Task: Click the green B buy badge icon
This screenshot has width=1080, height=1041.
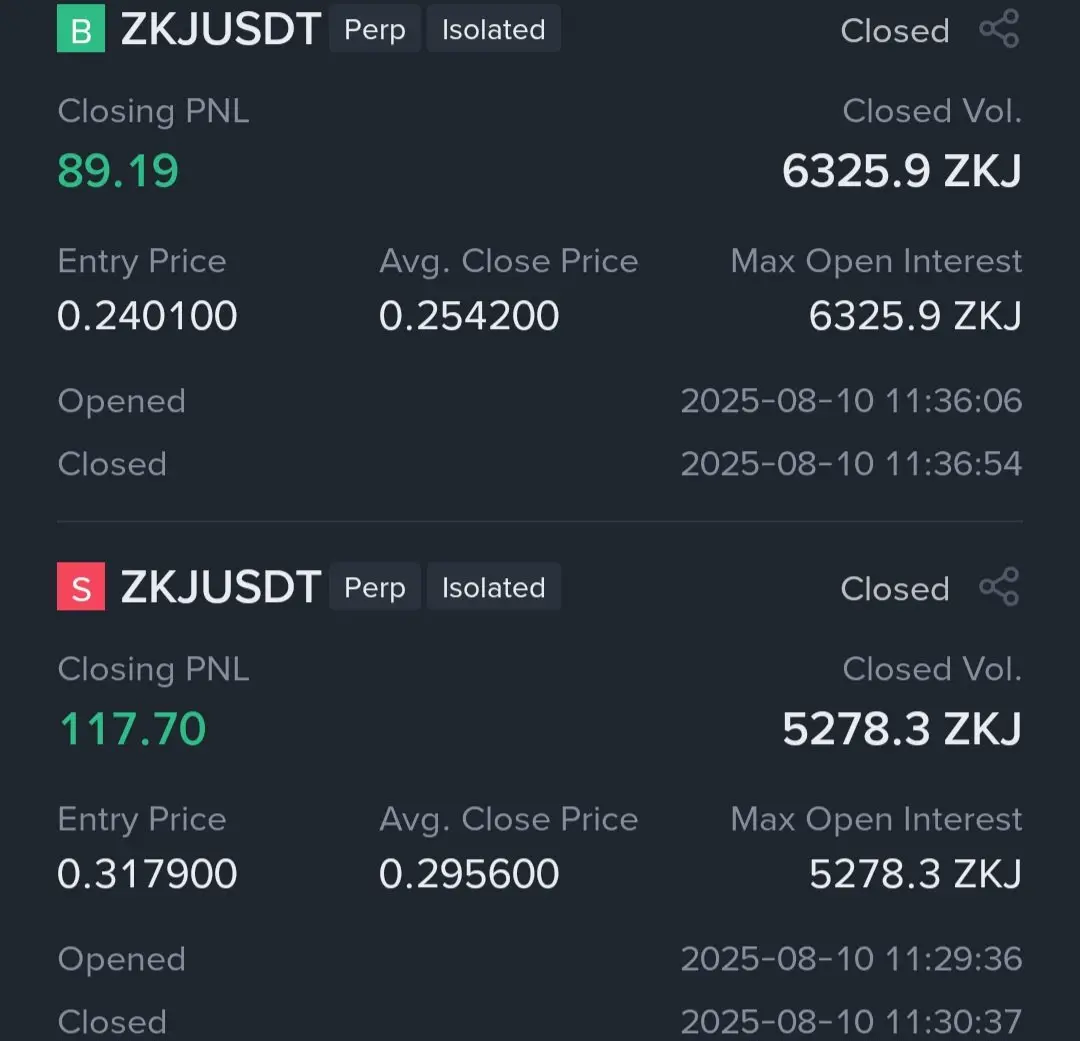Action: [81, 28]
